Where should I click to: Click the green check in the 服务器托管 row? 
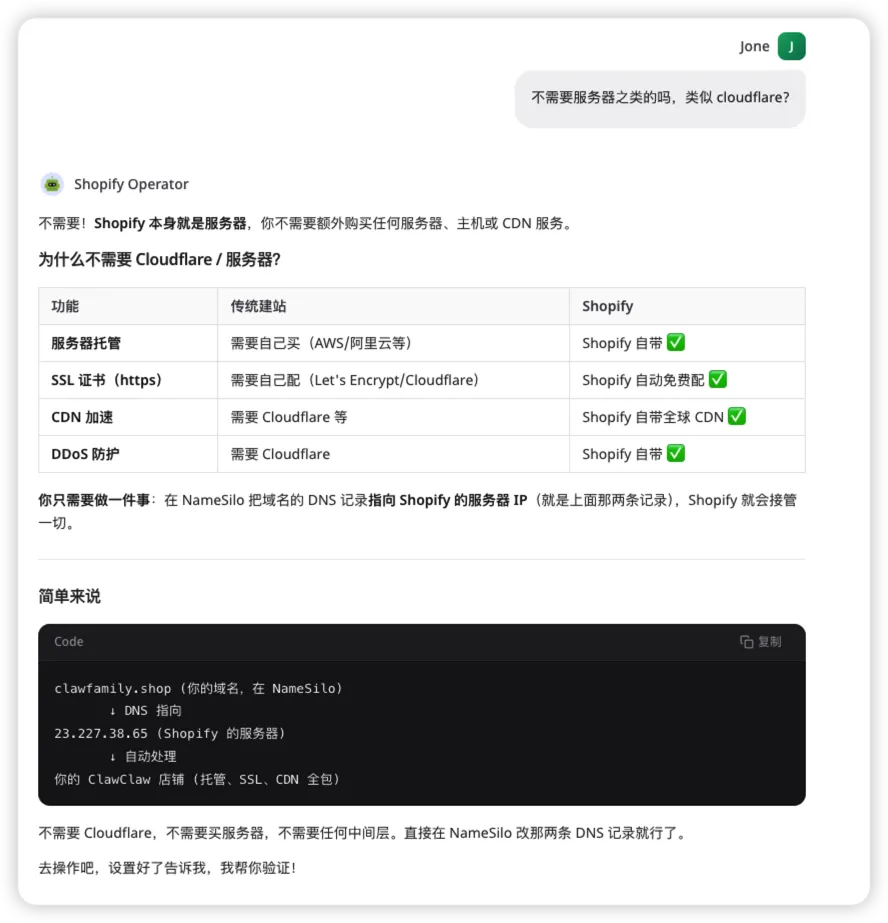(676, 343)
